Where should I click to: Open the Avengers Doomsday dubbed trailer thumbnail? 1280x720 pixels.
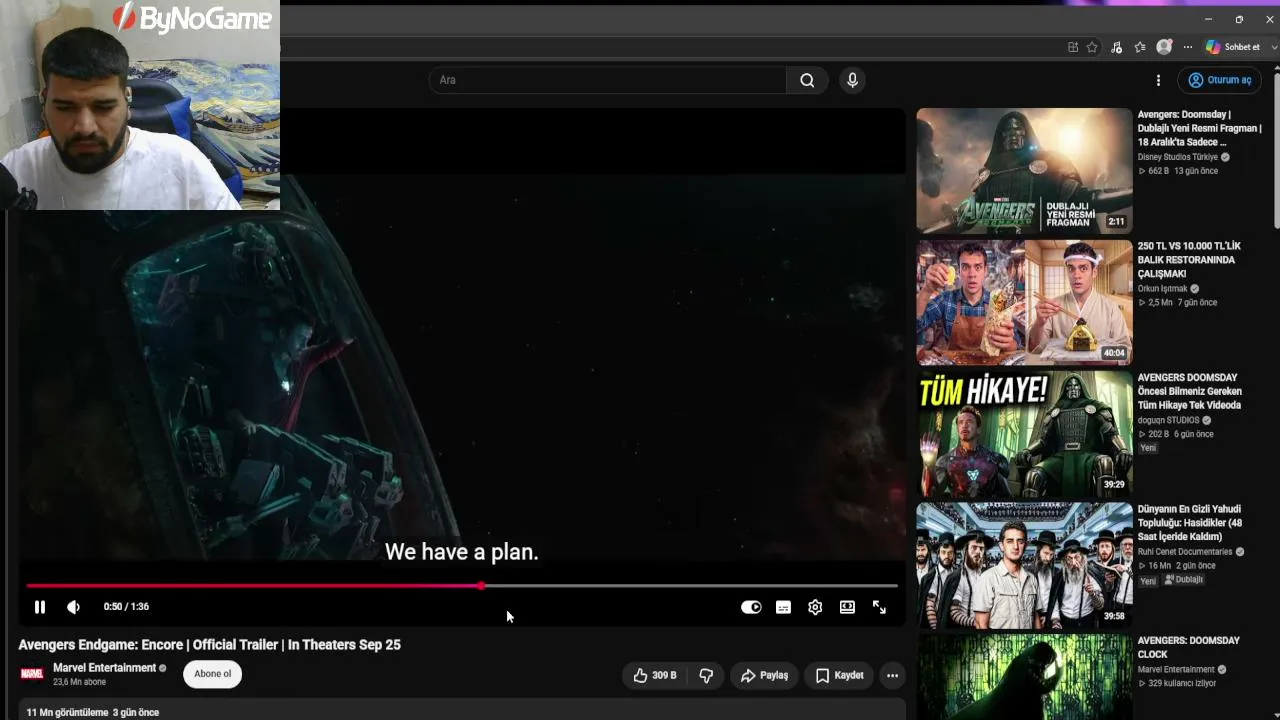pyautogui.click(x=1024, y=170)
